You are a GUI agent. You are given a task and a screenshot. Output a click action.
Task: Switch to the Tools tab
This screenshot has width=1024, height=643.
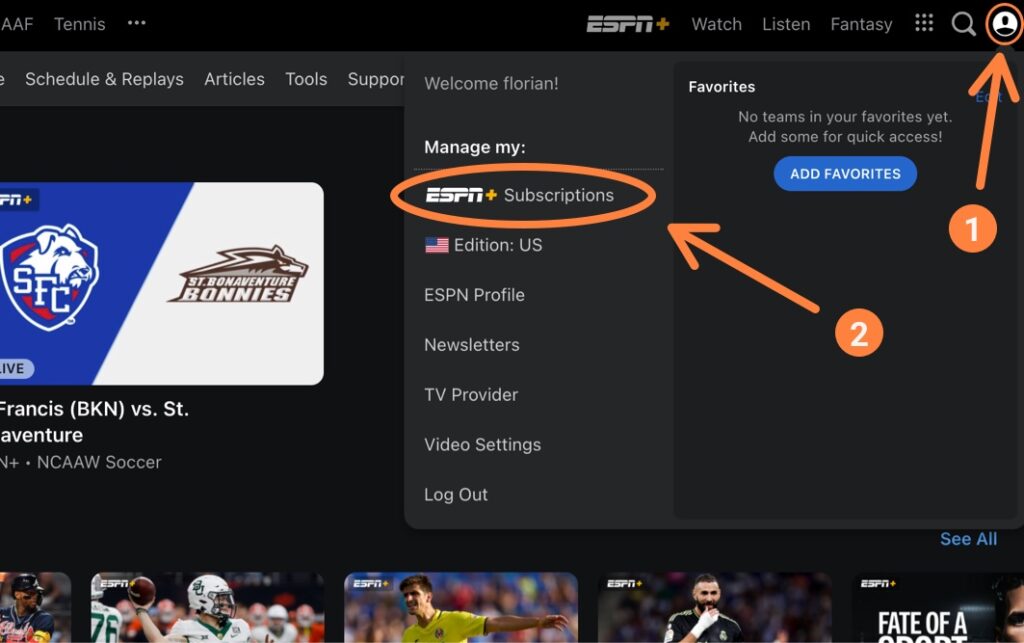click(306, 79)
